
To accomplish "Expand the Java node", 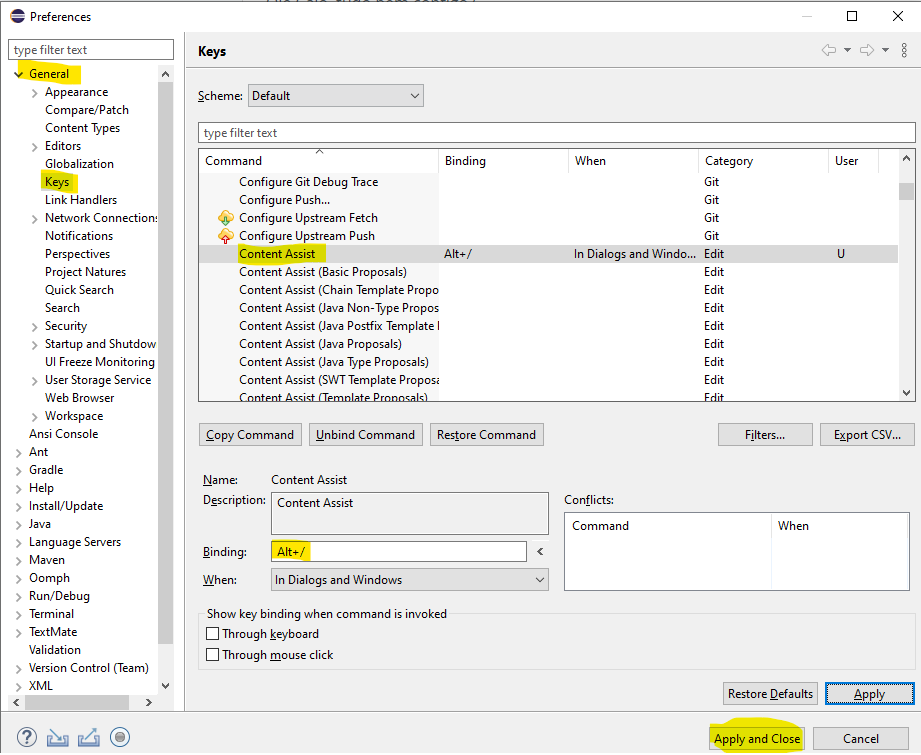I will pos(19,525).
